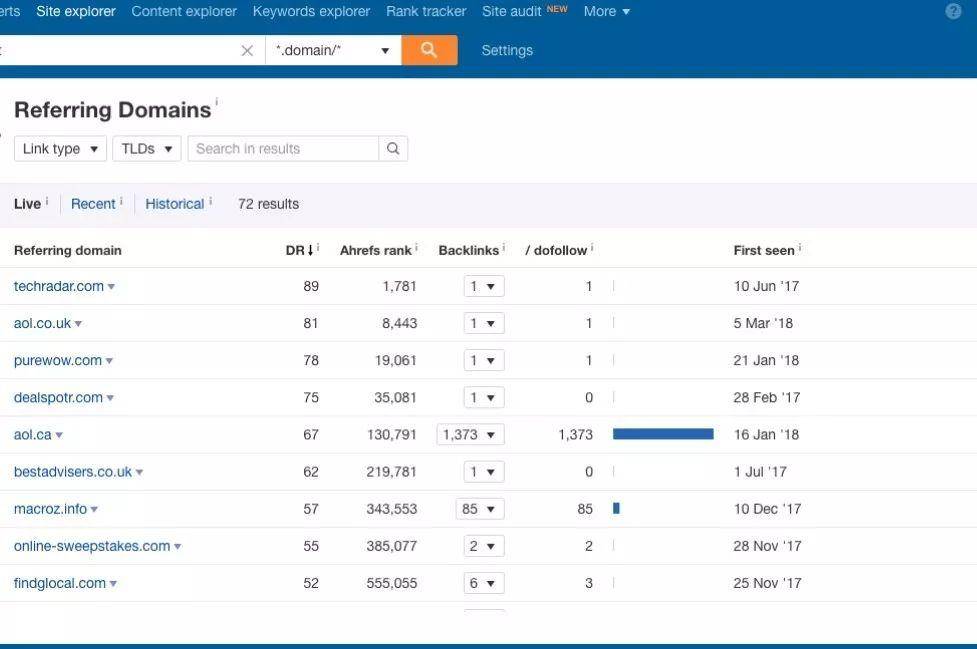
Task: Expand backlinks dropdown for findglocal.com
Action: (x=484, y=583)
